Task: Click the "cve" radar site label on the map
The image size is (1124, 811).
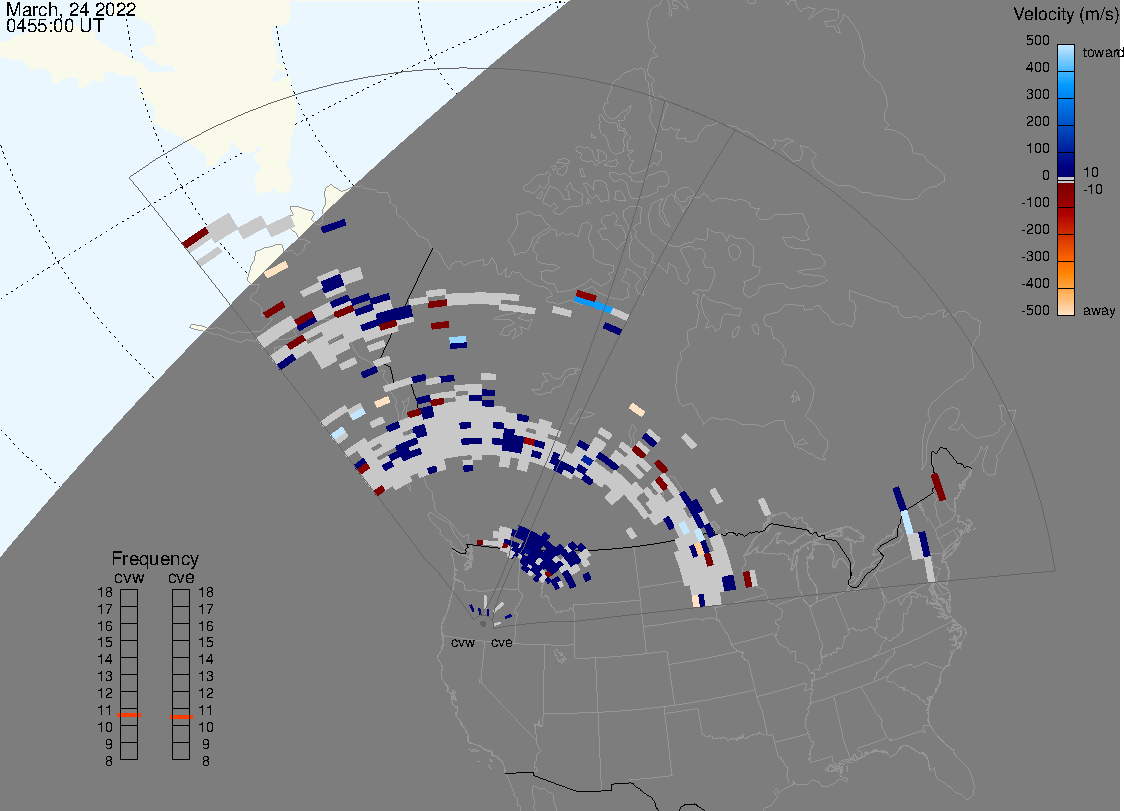Action: (x=502, y=642)
